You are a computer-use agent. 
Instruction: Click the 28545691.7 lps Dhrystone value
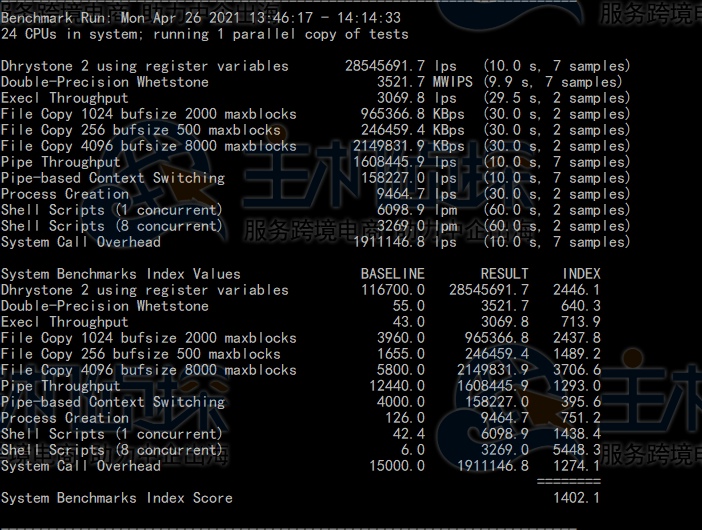click(400, 66)
